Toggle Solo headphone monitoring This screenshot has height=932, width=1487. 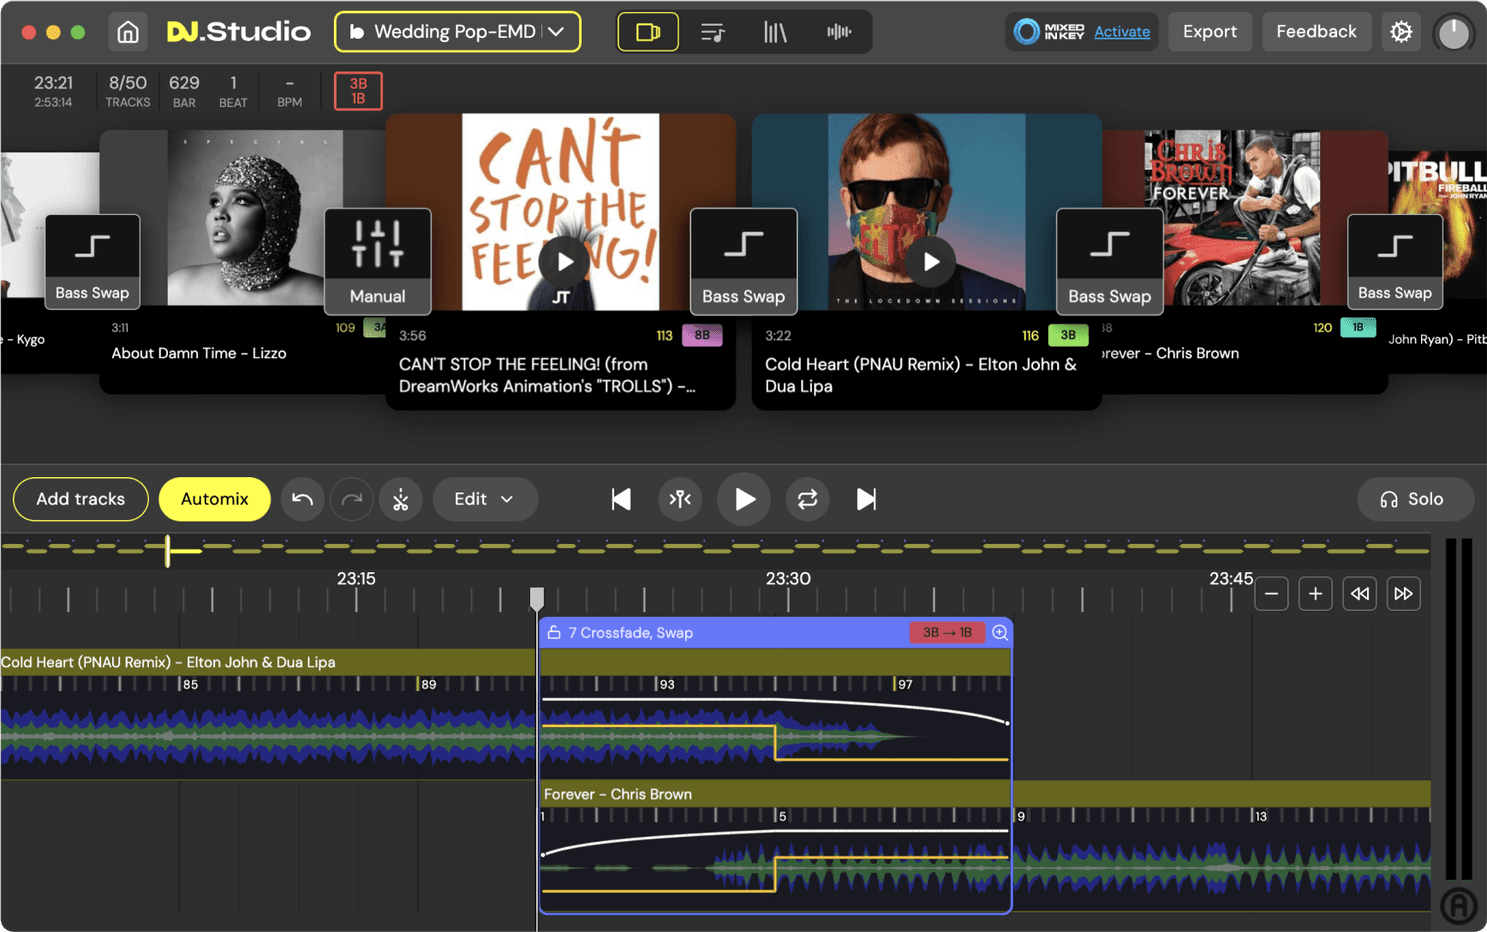[1413, 499]
